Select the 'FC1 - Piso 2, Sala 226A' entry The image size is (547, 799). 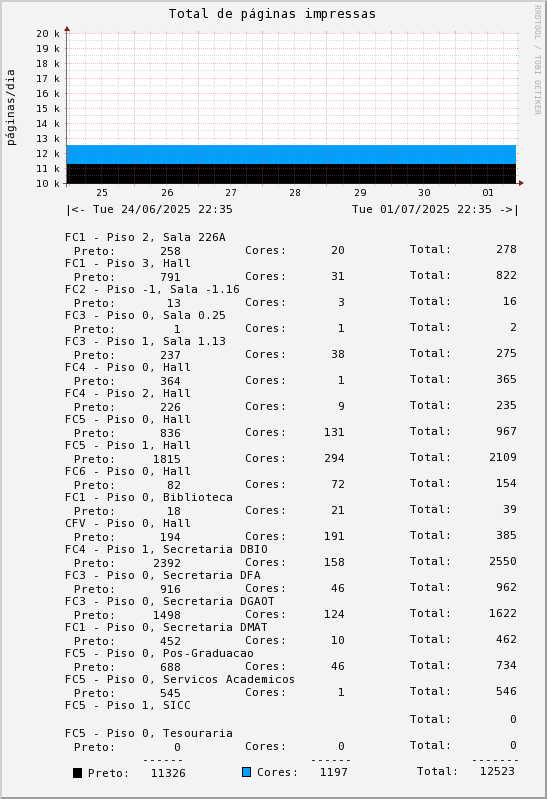click(145, 237)
